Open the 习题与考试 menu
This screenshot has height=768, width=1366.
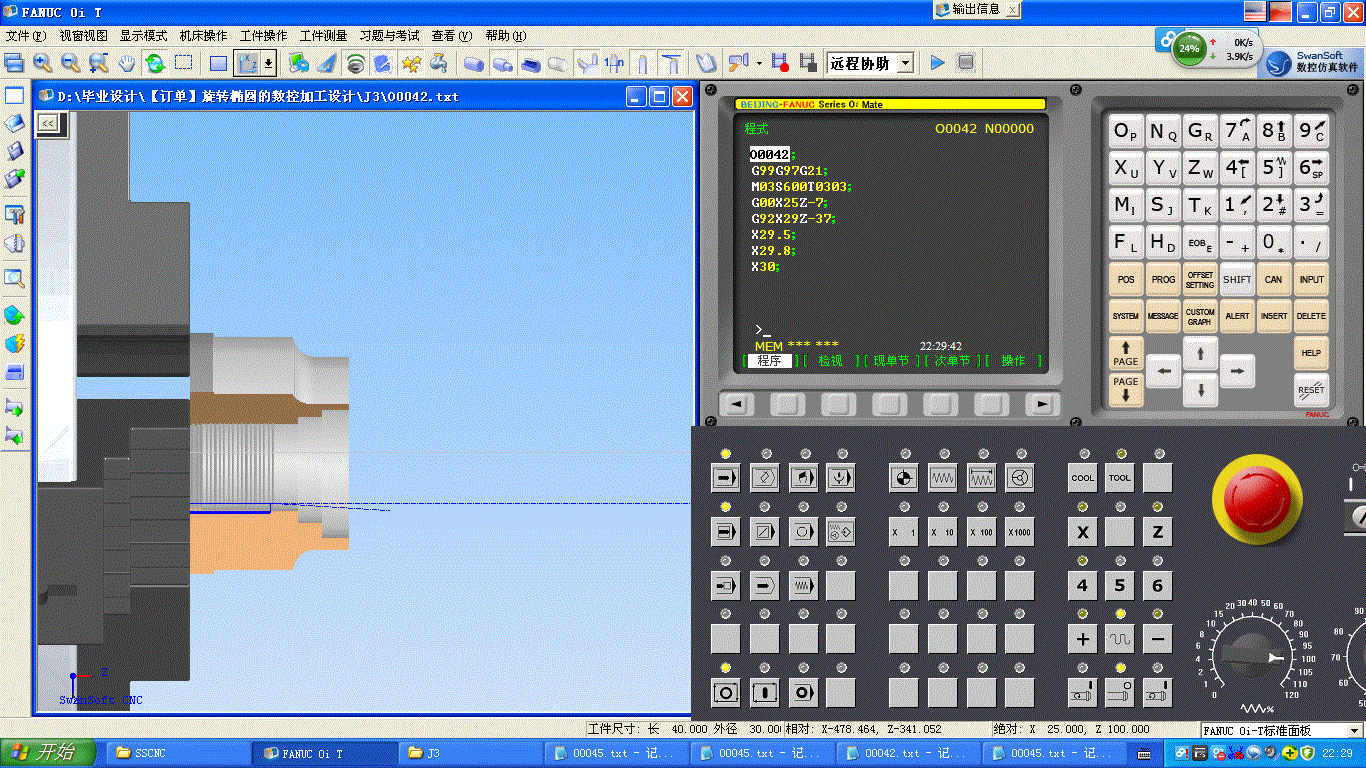pos(390,35)
